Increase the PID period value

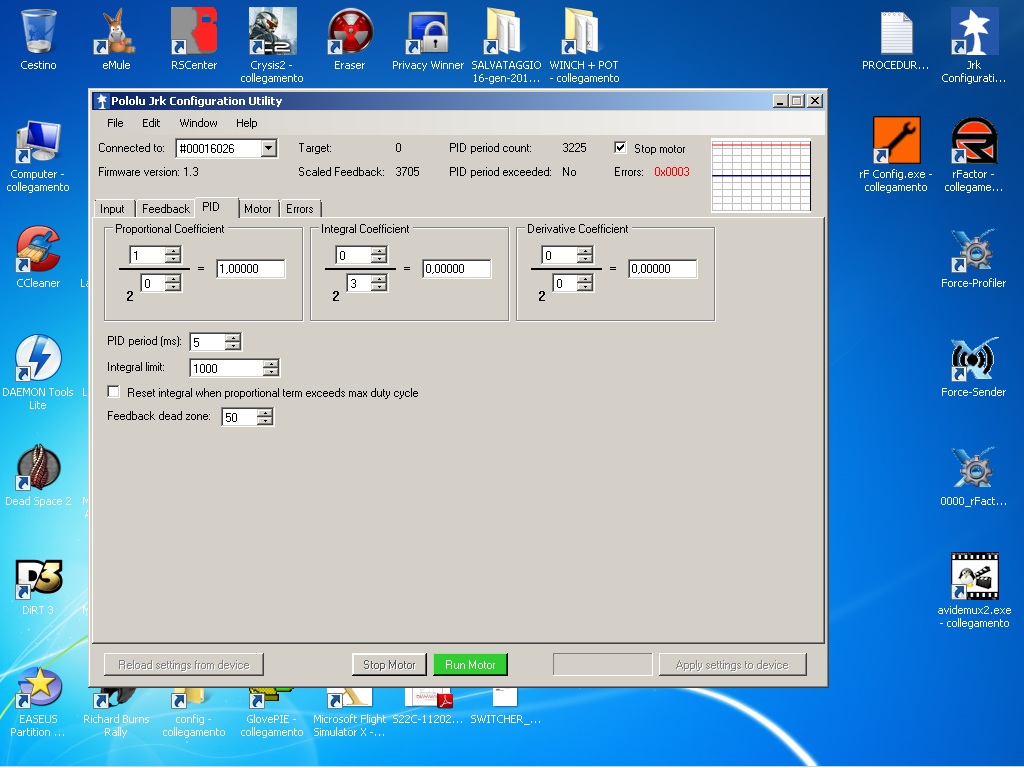coord(233,338)
